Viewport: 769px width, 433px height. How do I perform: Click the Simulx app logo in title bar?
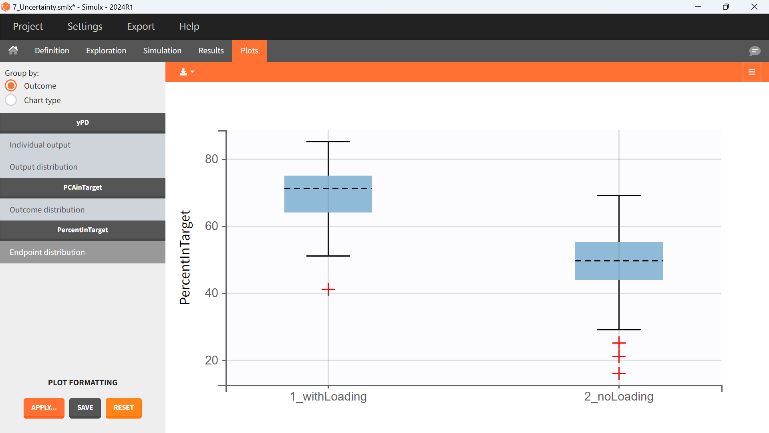(6, 6)
